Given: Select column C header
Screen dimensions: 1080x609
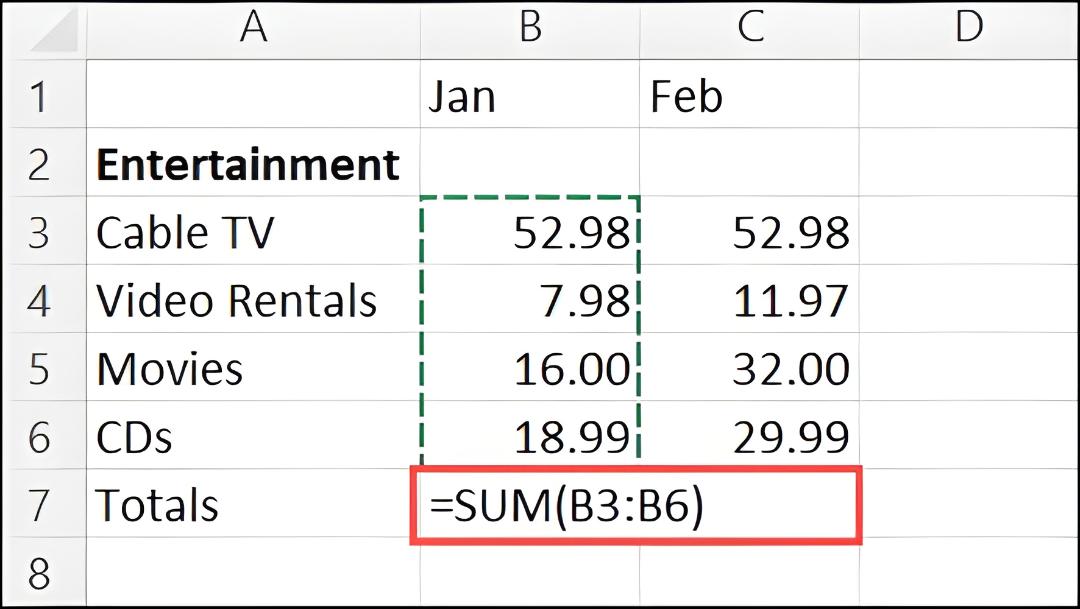Looking at the screenshot, I should (x=749, y=30).
